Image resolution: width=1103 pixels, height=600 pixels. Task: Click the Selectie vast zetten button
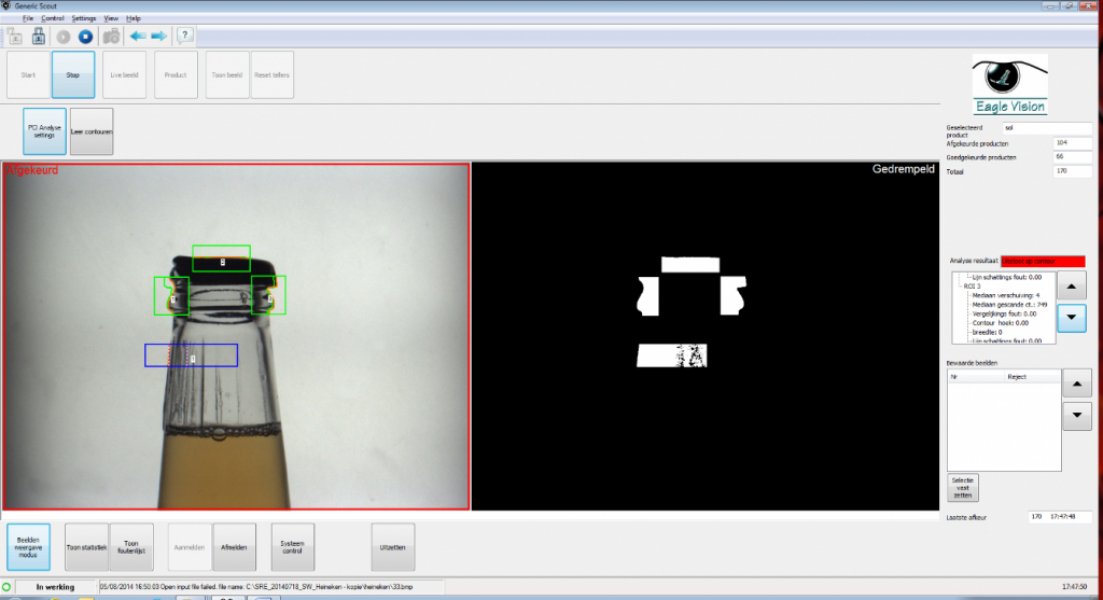(x=963, y=487)
